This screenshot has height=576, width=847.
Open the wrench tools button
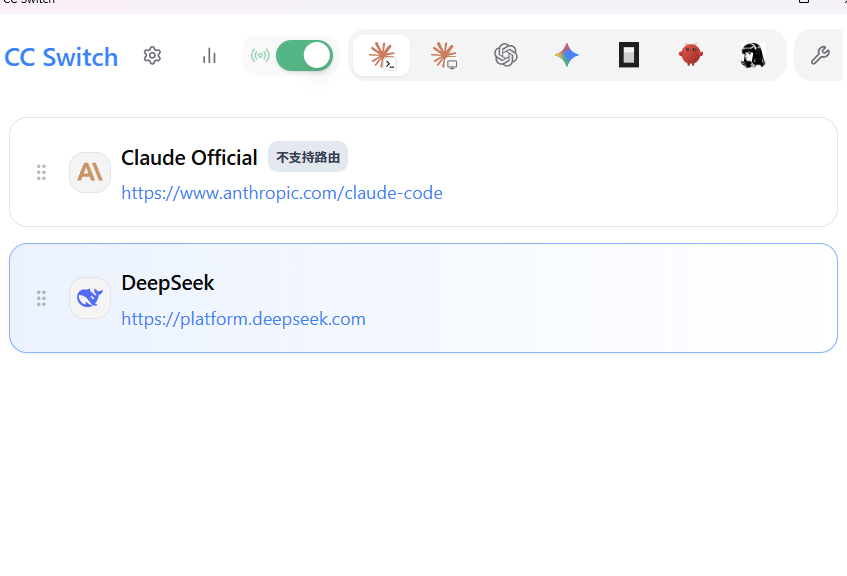coord(820,55)
